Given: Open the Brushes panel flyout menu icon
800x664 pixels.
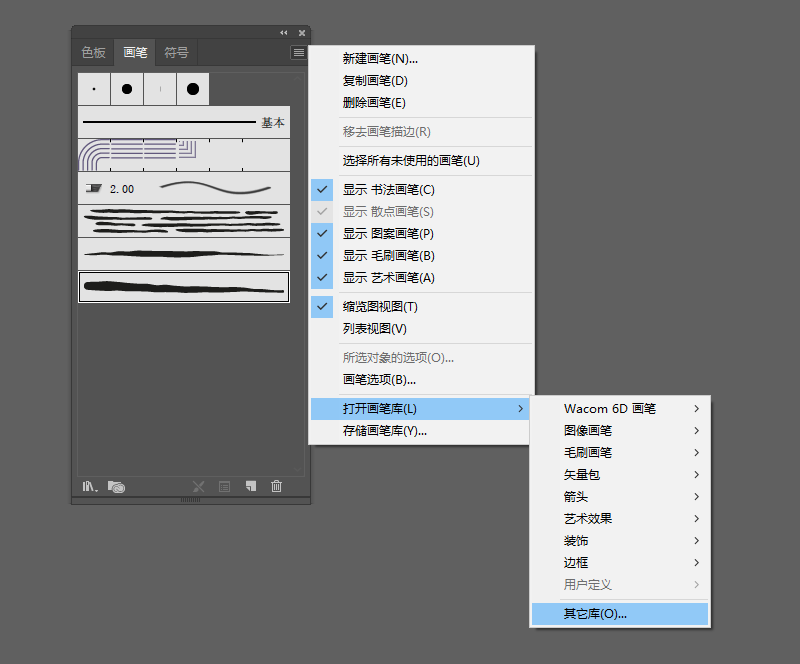Looking at the screenshot, I should tap(298, 53).
